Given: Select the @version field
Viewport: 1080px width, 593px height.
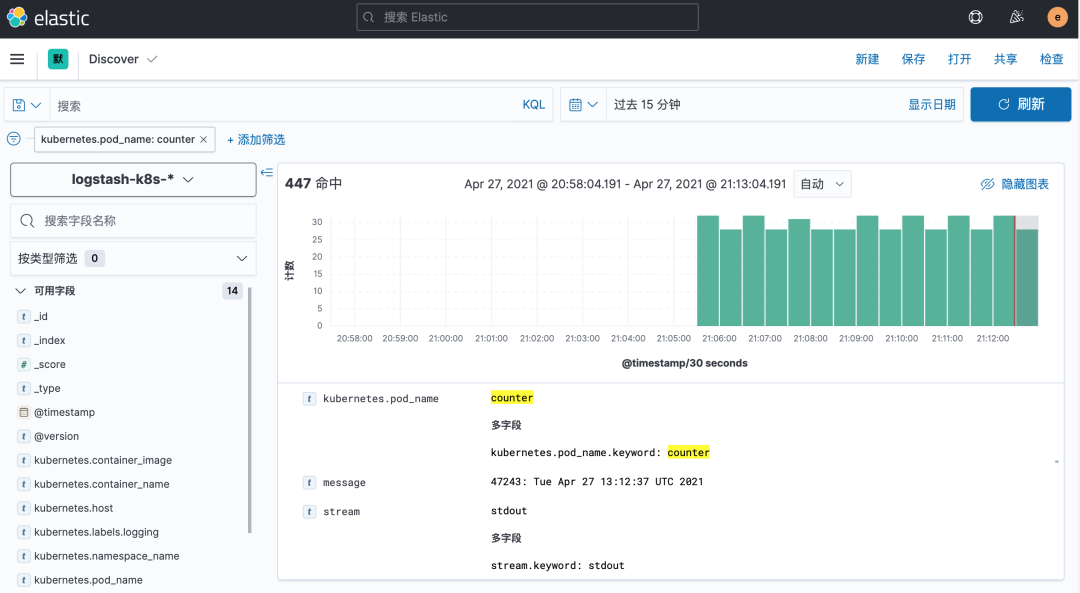Looking at the screenshot, I should pos(56,437).
